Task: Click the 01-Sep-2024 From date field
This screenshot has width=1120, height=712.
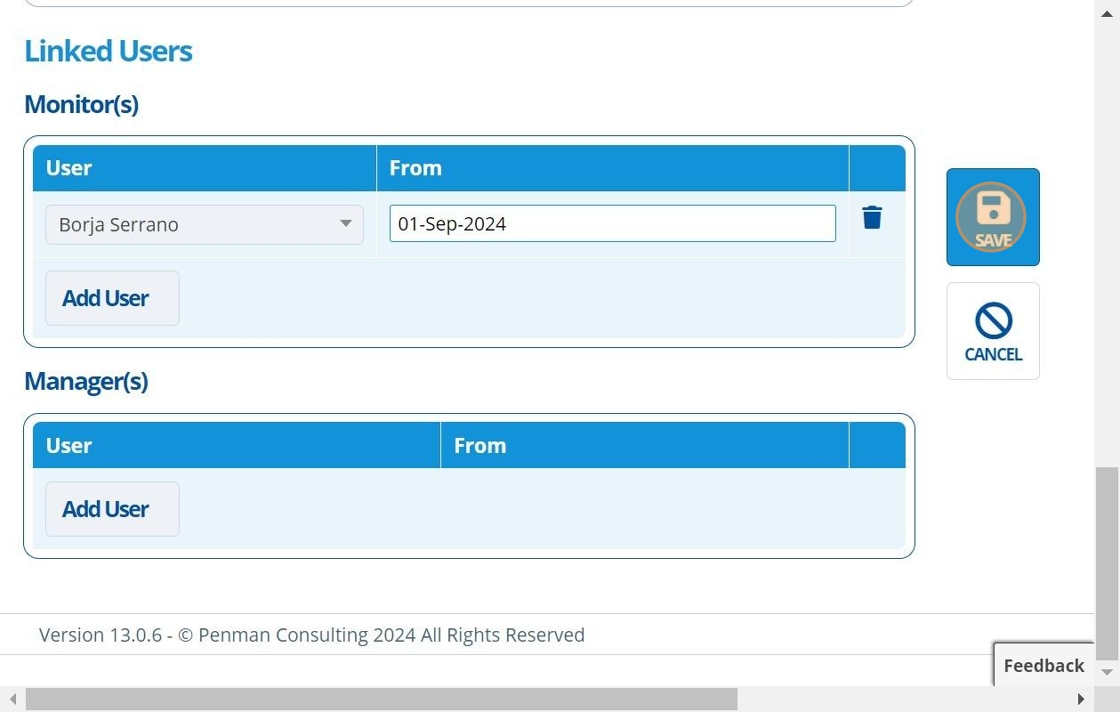Action: tap(612, 224)
